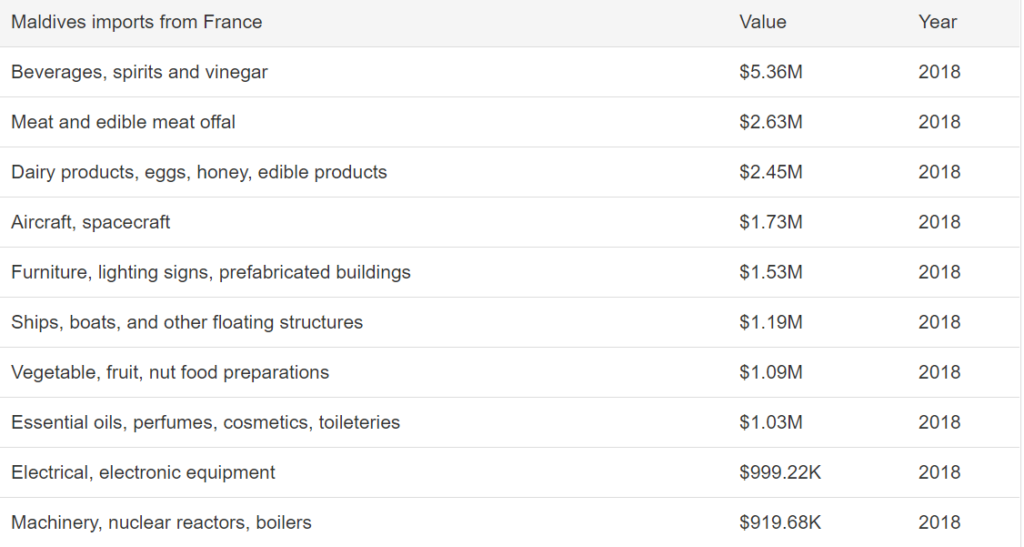Click the 'Maldives imports from France' column header
1024x547 pixels.
point(136,22)
